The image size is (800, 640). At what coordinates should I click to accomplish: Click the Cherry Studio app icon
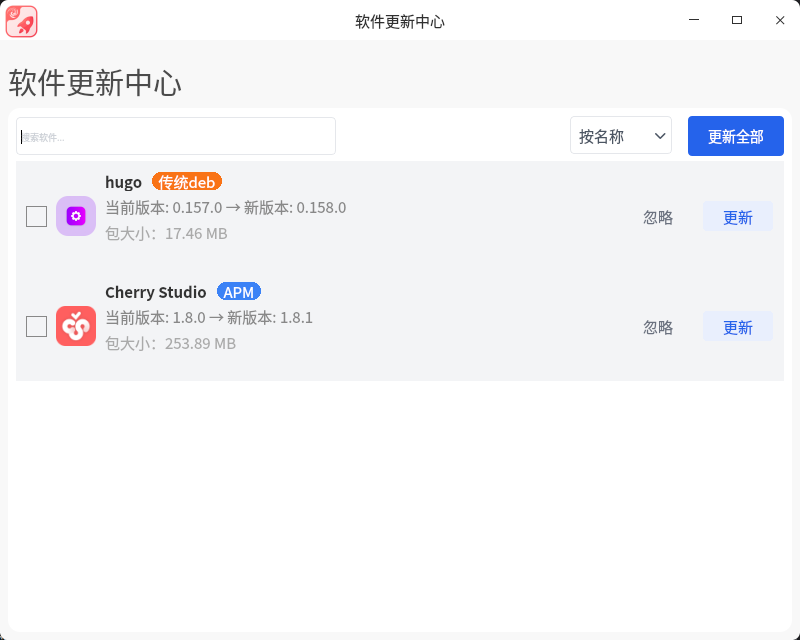pos(76,326)
